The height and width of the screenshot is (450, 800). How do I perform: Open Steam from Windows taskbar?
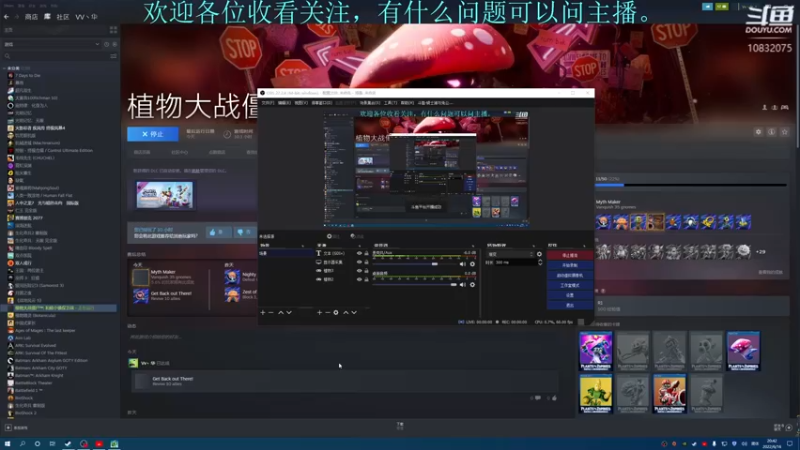pyautogui.click(x=68, y=444)
